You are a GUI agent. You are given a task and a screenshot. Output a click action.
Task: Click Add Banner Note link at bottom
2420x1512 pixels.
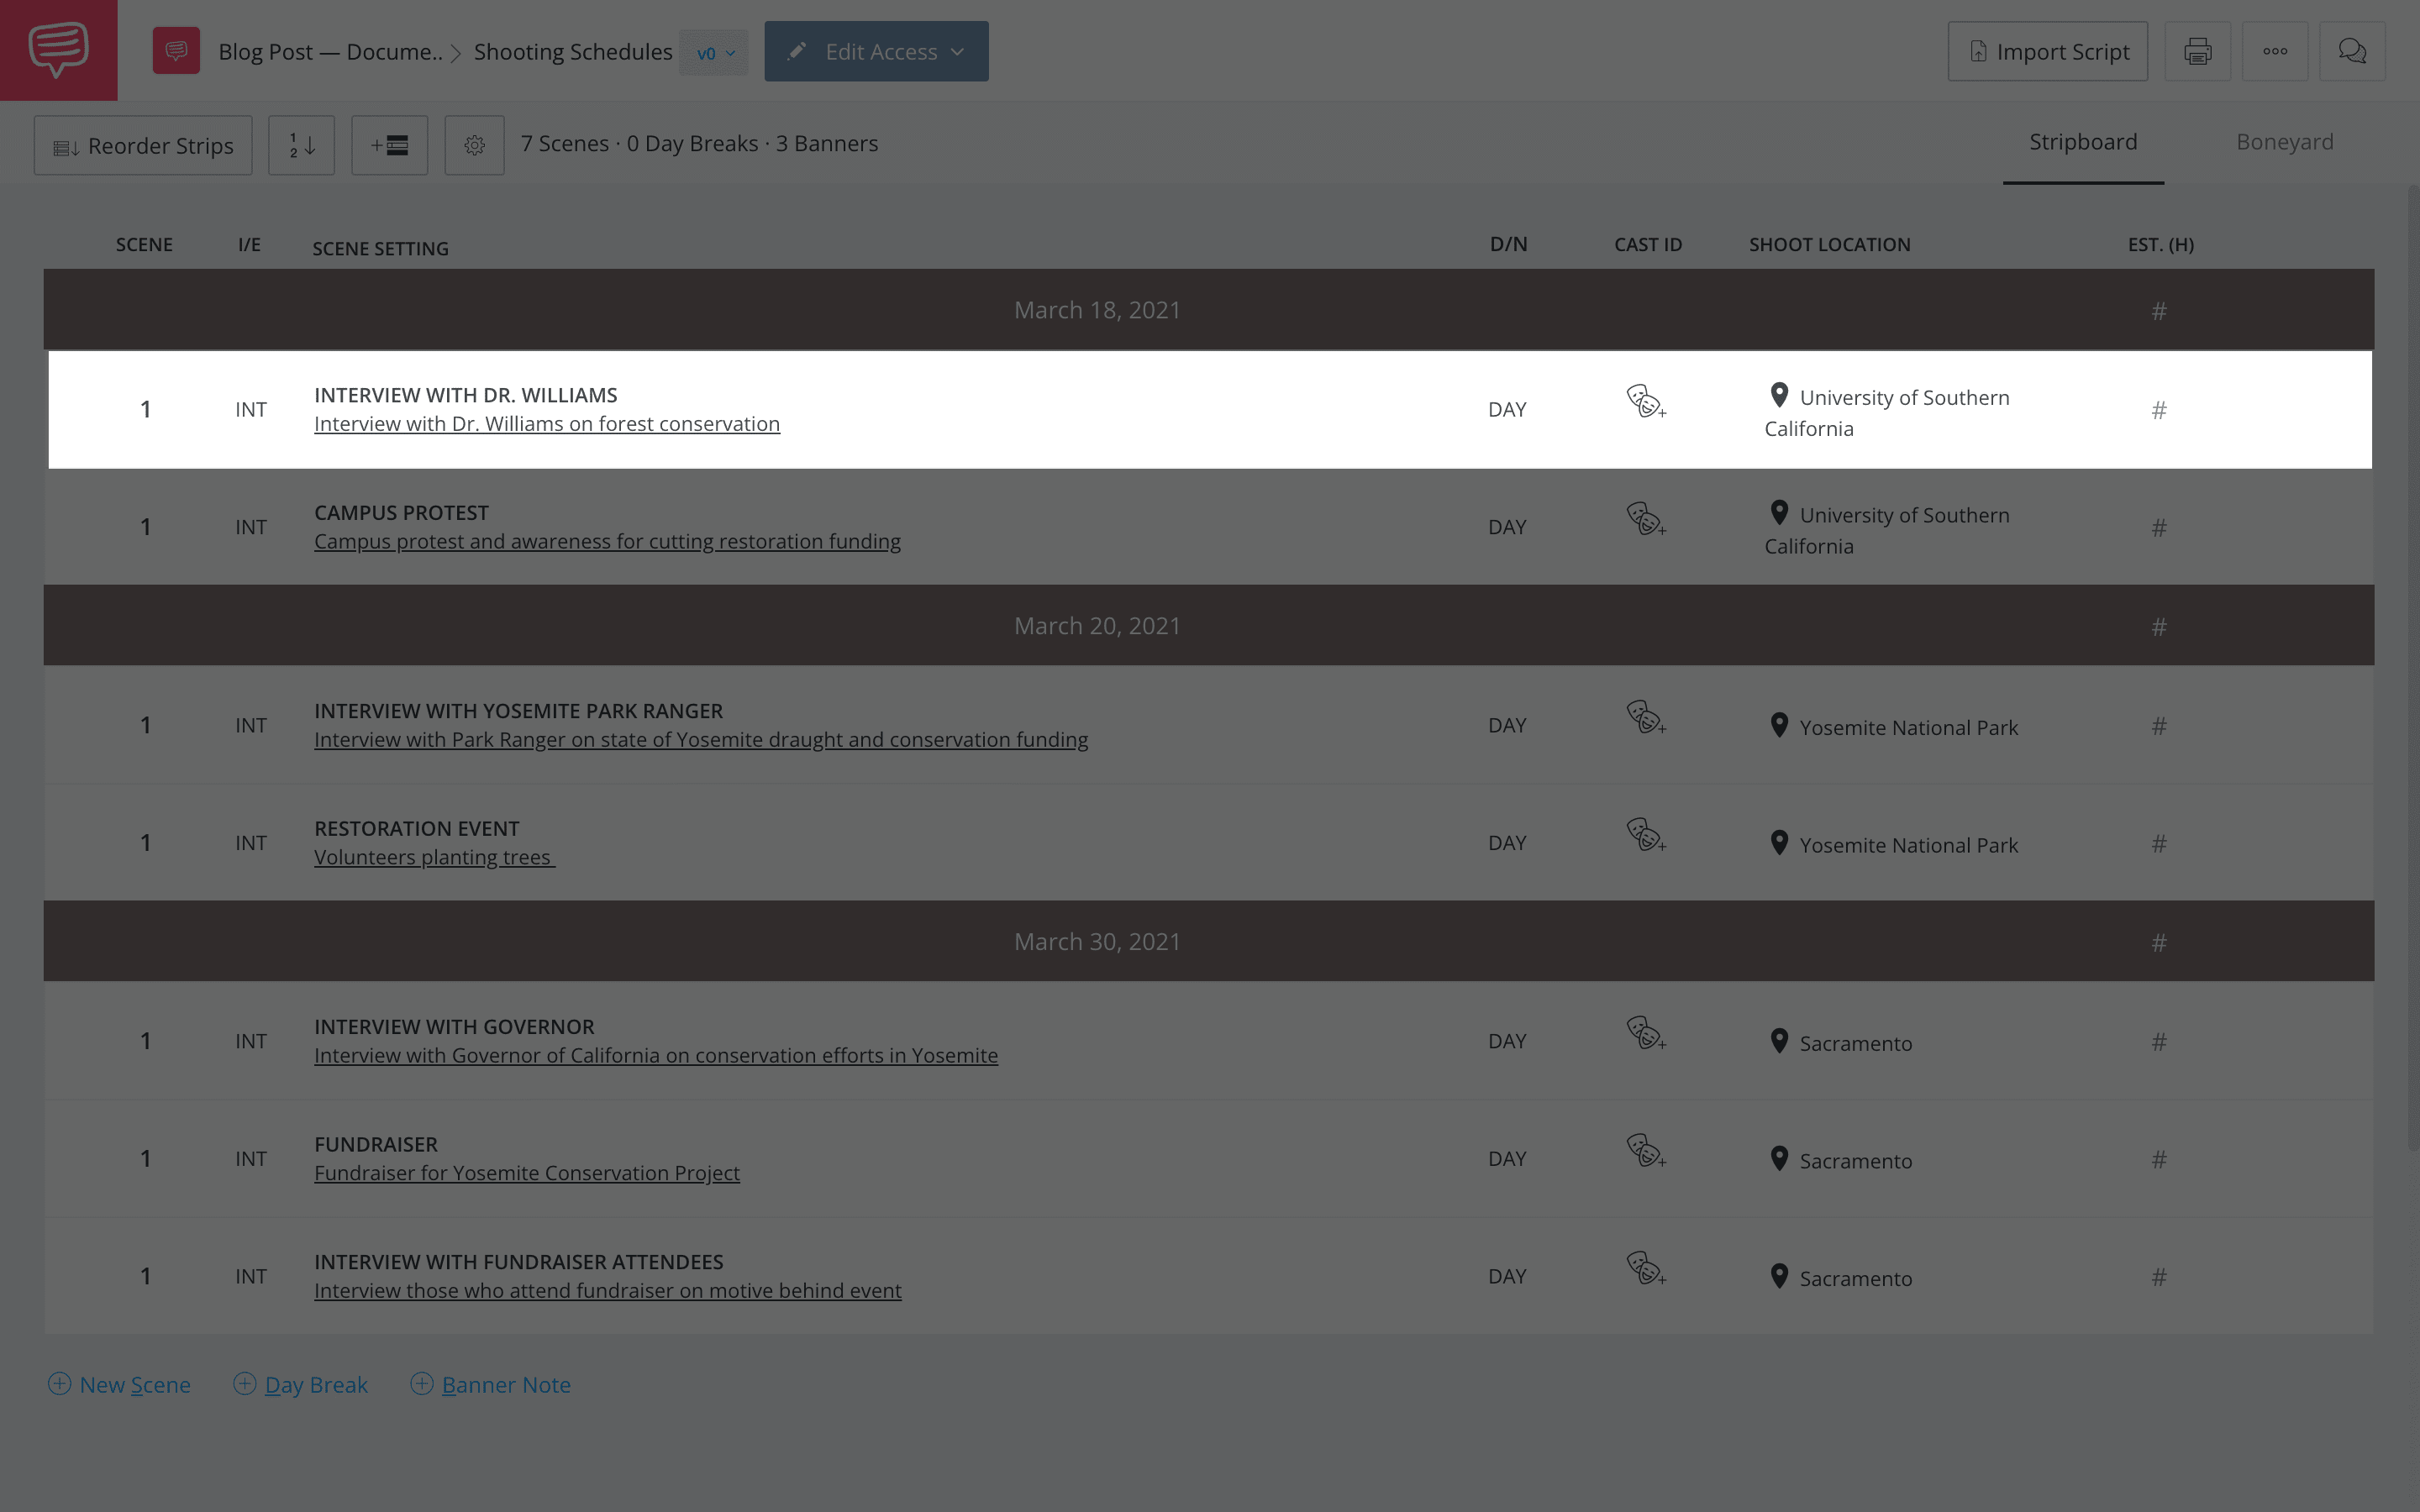click(x=492, y=1383)
